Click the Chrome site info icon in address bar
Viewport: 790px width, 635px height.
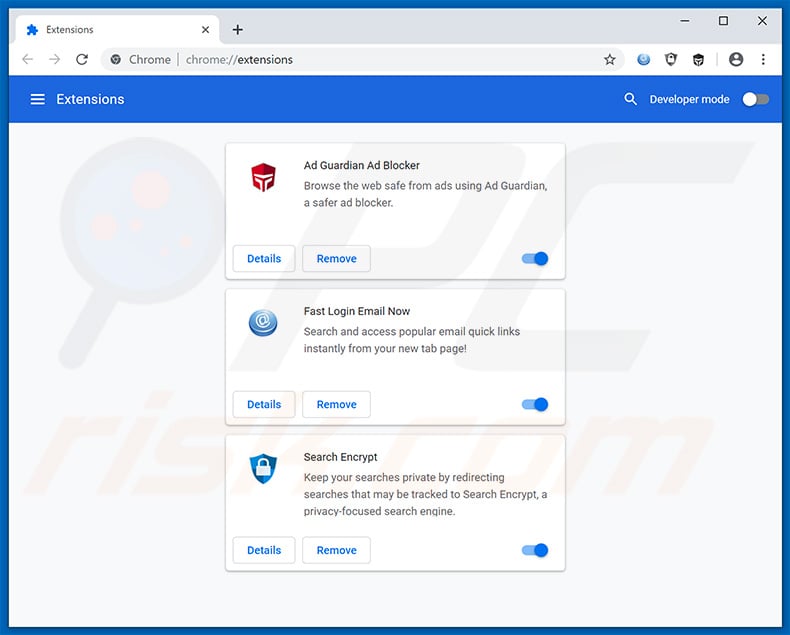coord(116,59)
